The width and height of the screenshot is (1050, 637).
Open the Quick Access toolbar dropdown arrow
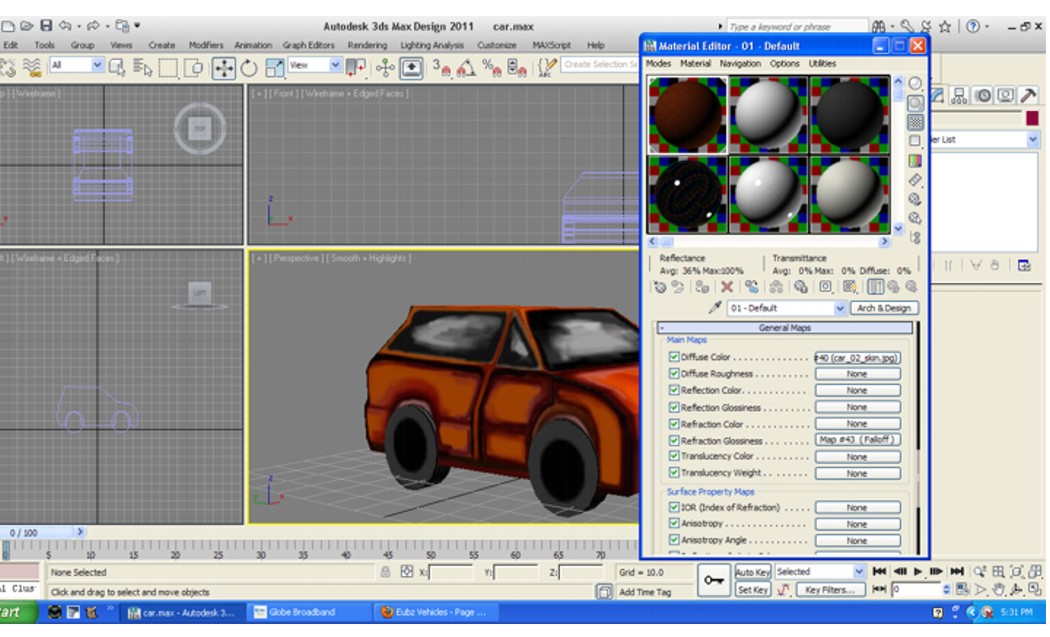click(137, 26)
